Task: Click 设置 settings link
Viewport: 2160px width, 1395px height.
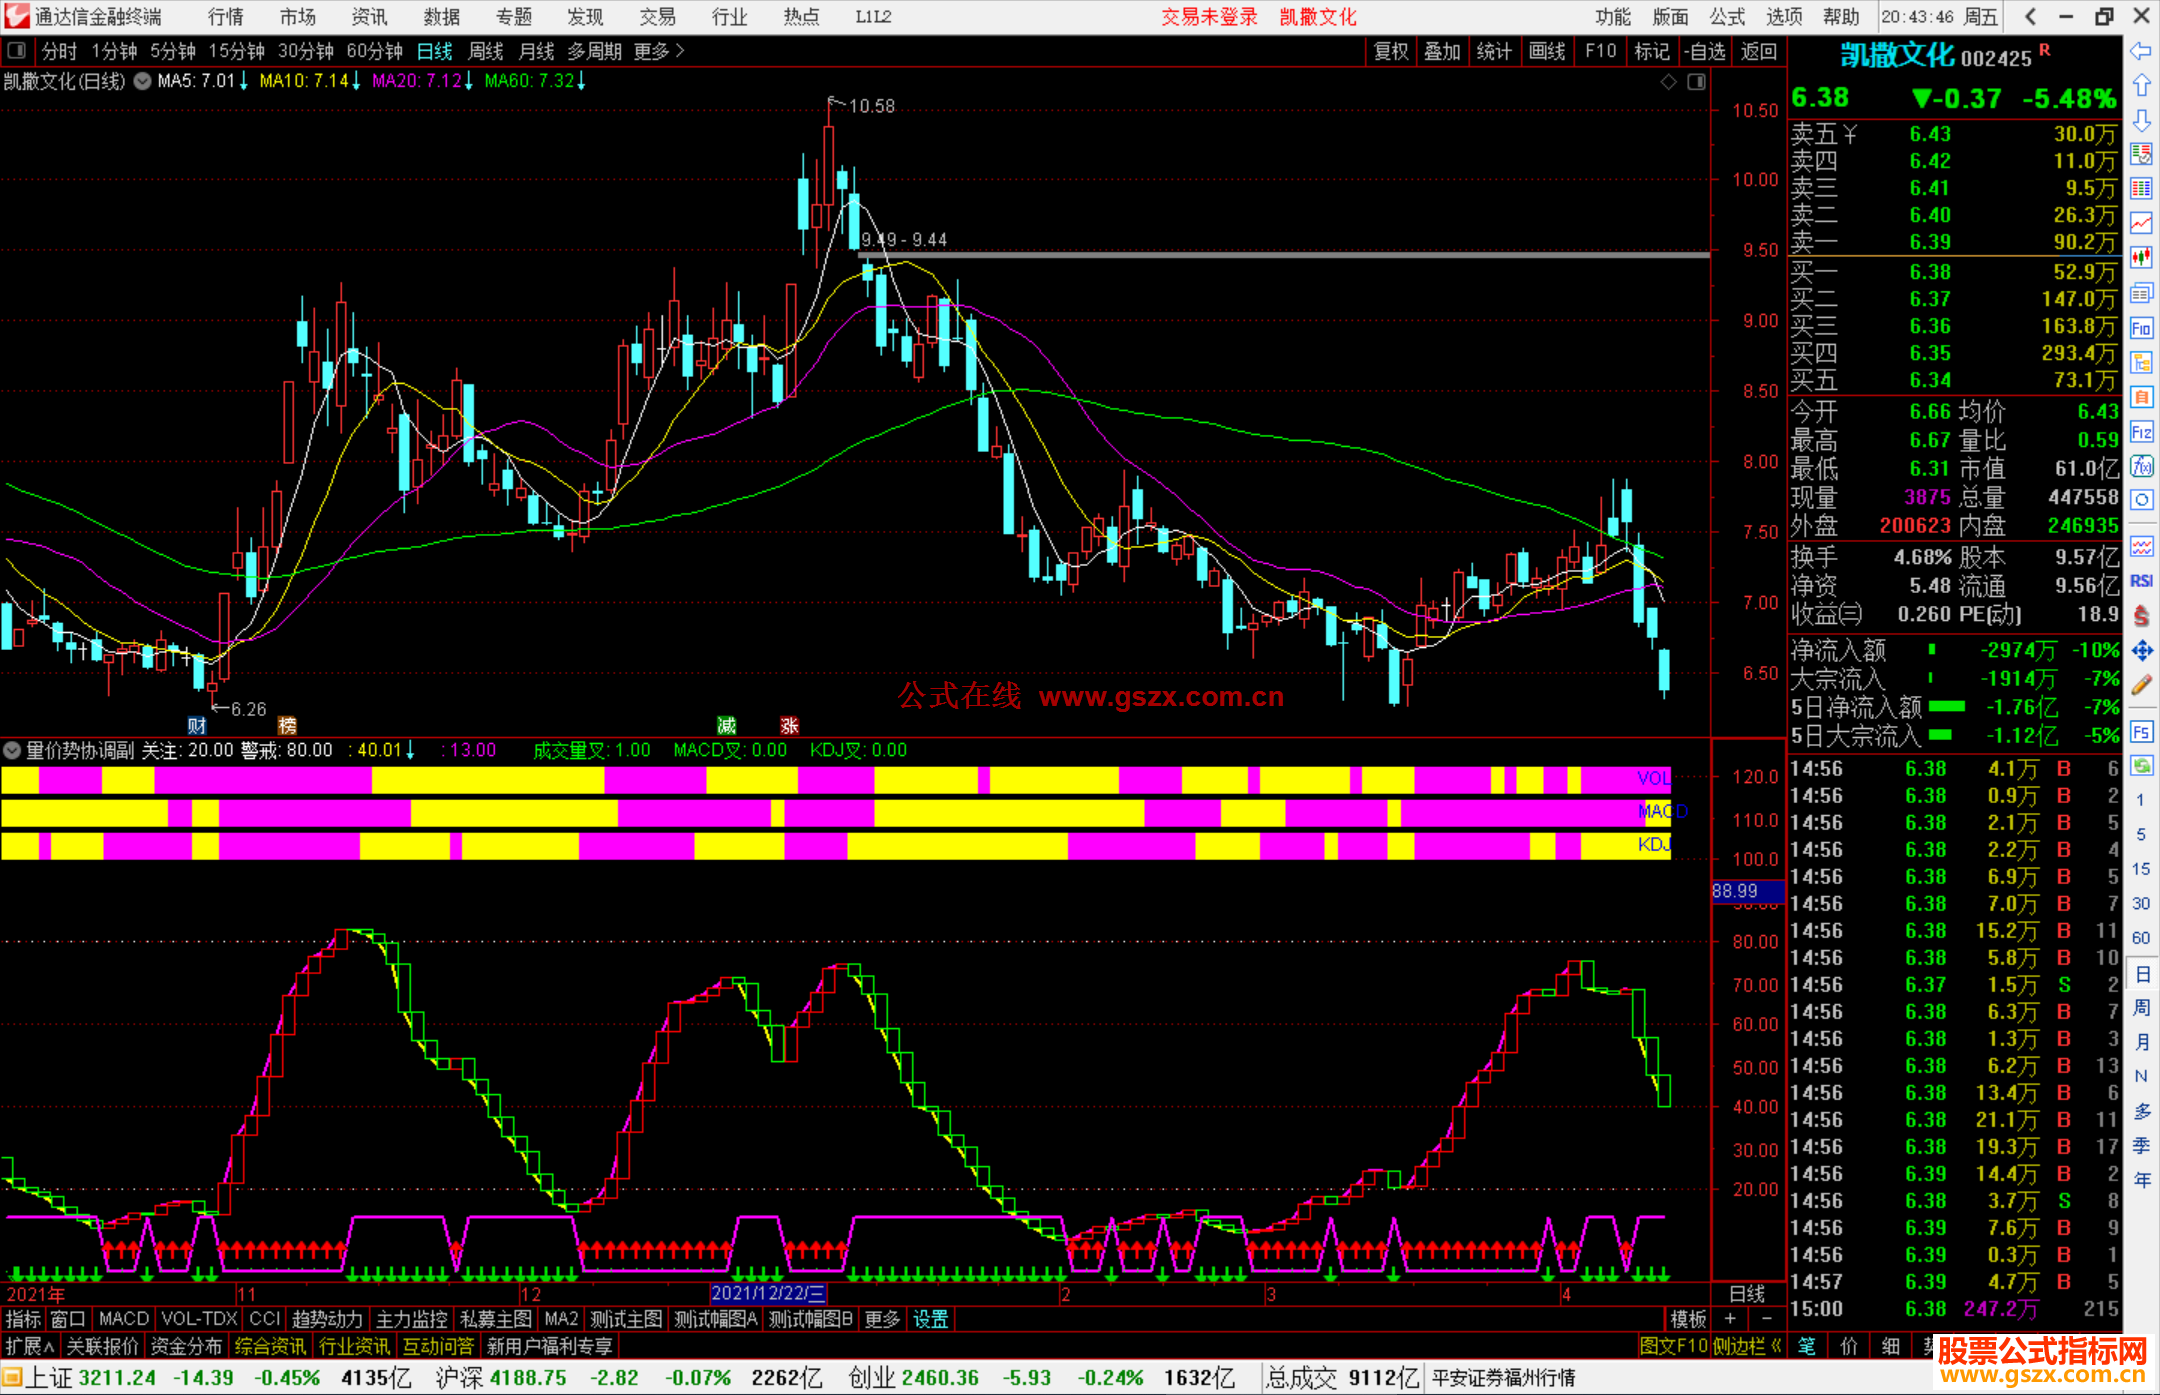Action: point(930,1319)
